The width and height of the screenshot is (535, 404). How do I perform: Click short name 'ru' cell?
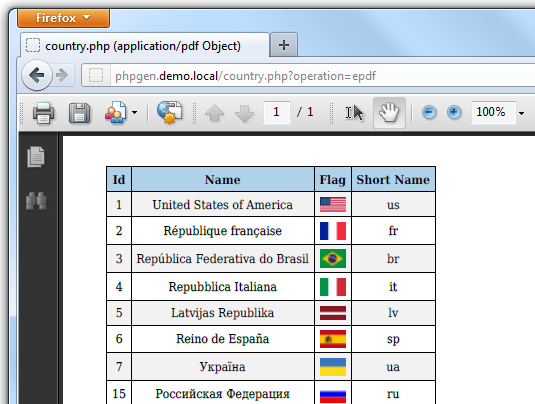[x=393, y=393]
